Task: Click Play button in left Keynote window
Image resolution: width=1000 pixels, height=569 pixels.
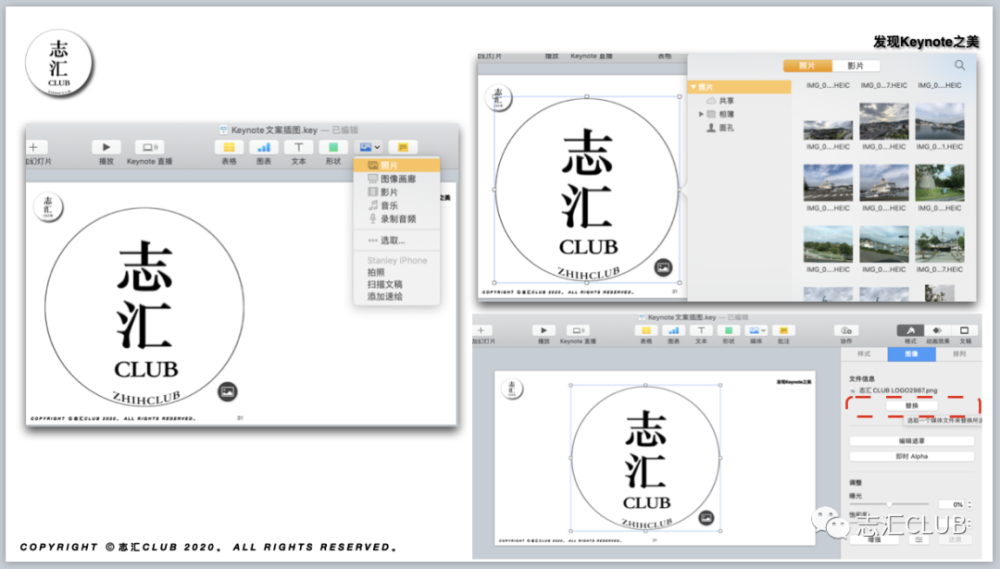Action: 106,147
